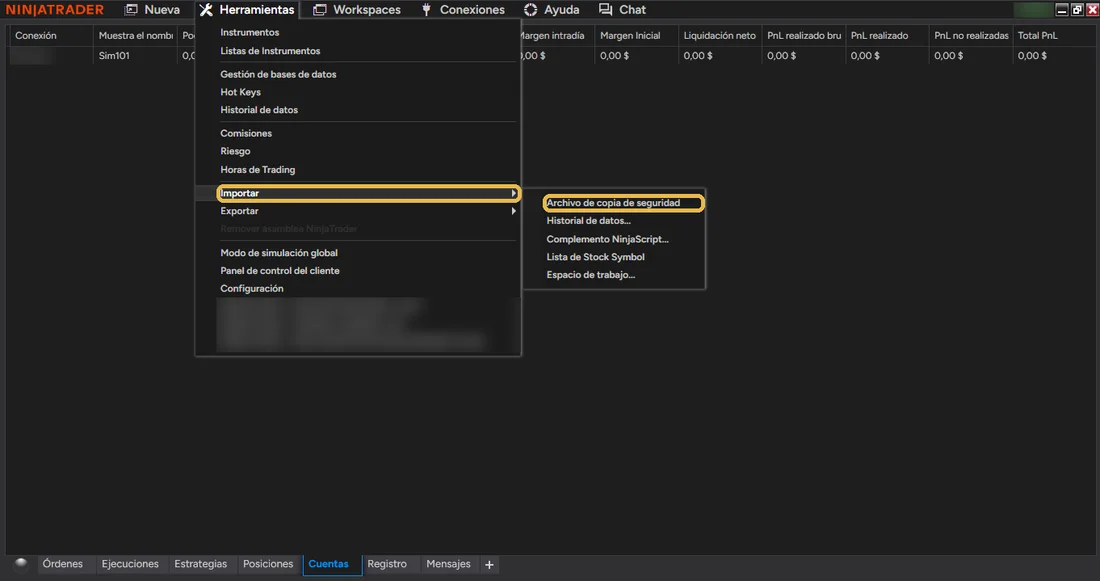Click the Muestra el nombre column header
Image resolution: width=1100 pixels, height=581 pixels.
point(135,36)
